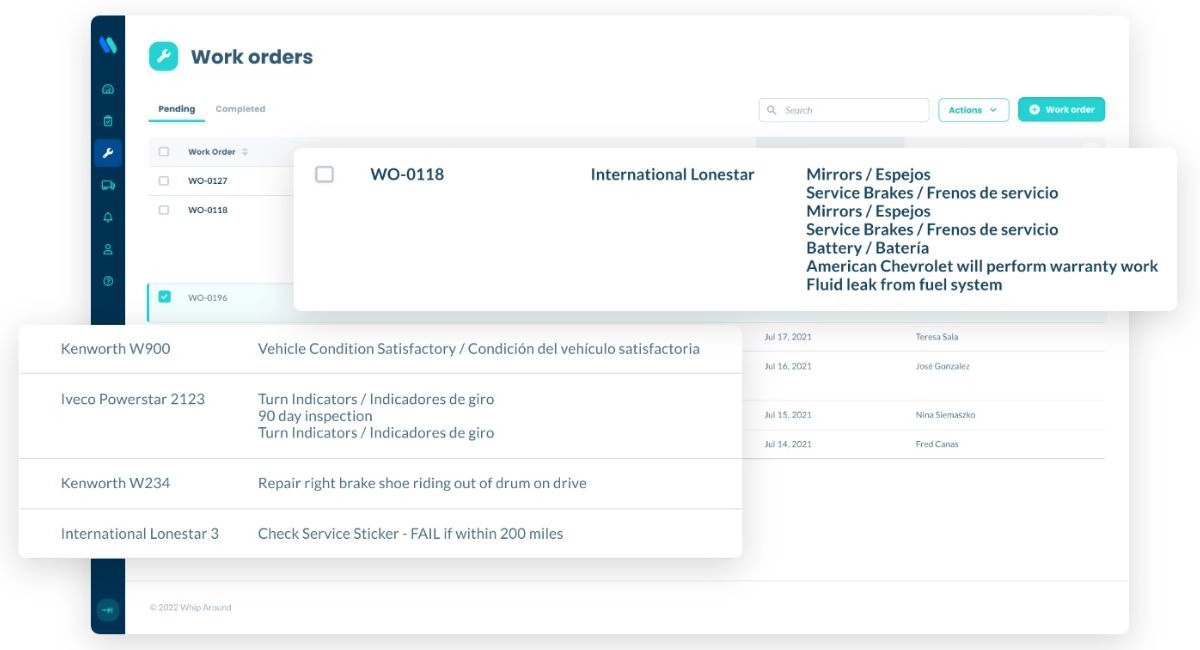The width and height of the screenshot is (1200, 650).
Task: Expand the sidebar with the arrow icon
Action: pyautogui.click(x=108, y=609)
